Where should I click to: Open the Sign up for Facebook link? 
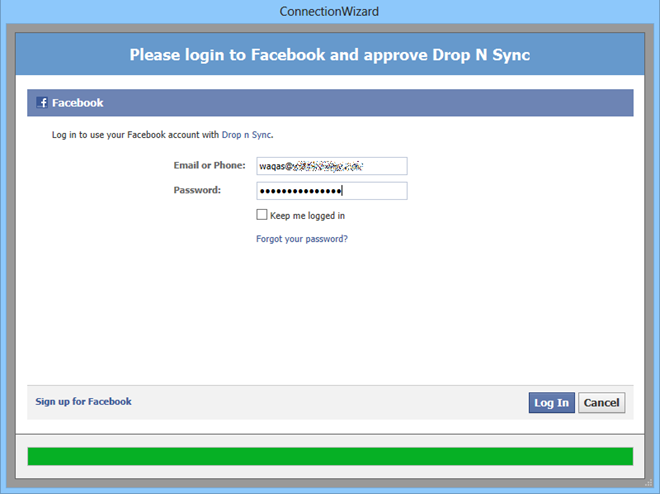point(83,401)
